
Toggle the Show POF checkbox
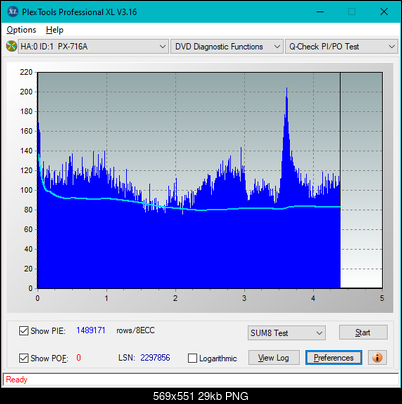pyautogui.click(x=24, y=358)
